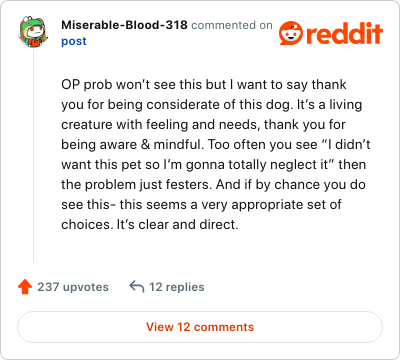This screenshot has width=400, height=360.
Task: Open Miserable-Blood-318's avatar image
Action: 33,32
